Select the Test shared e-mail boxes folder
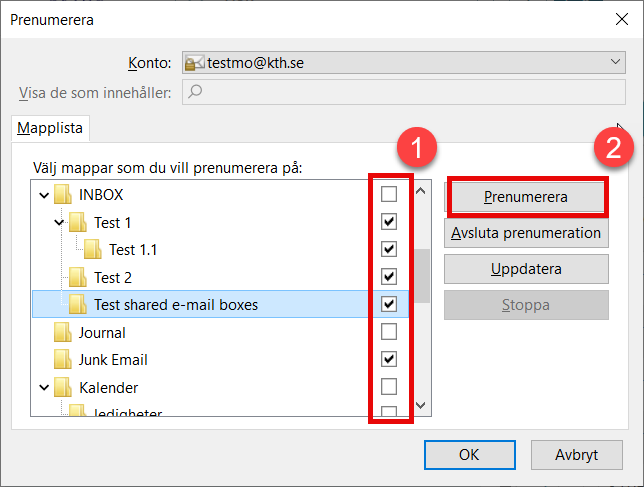The image size is (644, 487). (175, 304)
